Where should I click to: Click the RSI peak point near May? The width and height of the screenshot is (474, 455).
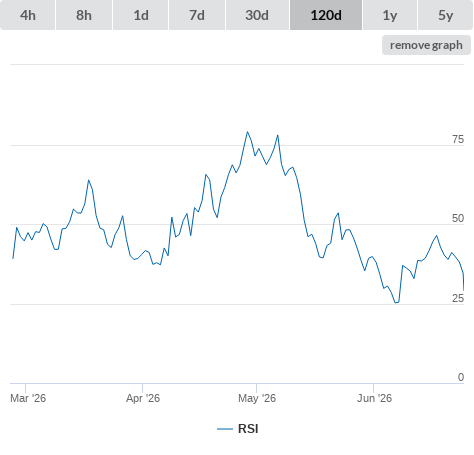coord(247,132)
